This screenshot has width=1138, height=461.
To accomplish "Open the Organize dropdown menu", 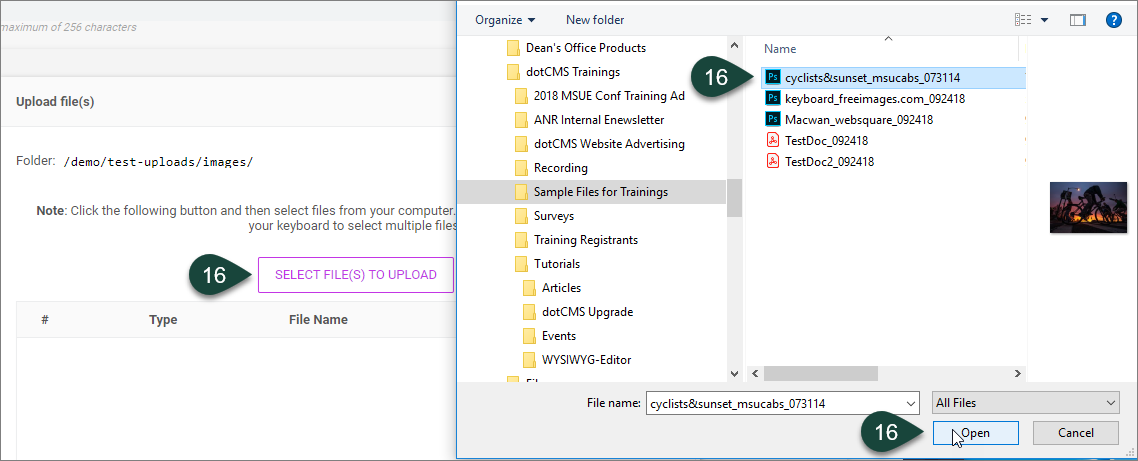I will (x=505, y=19).
